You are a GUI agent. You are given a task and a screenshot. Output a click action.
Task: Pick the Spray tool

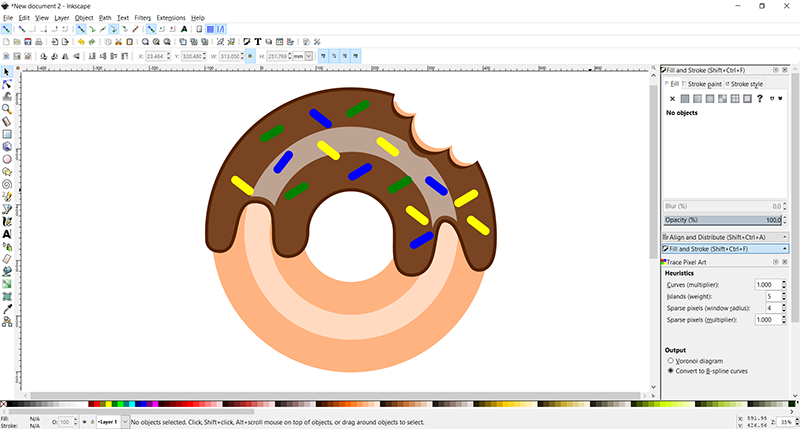pos(7,246)
